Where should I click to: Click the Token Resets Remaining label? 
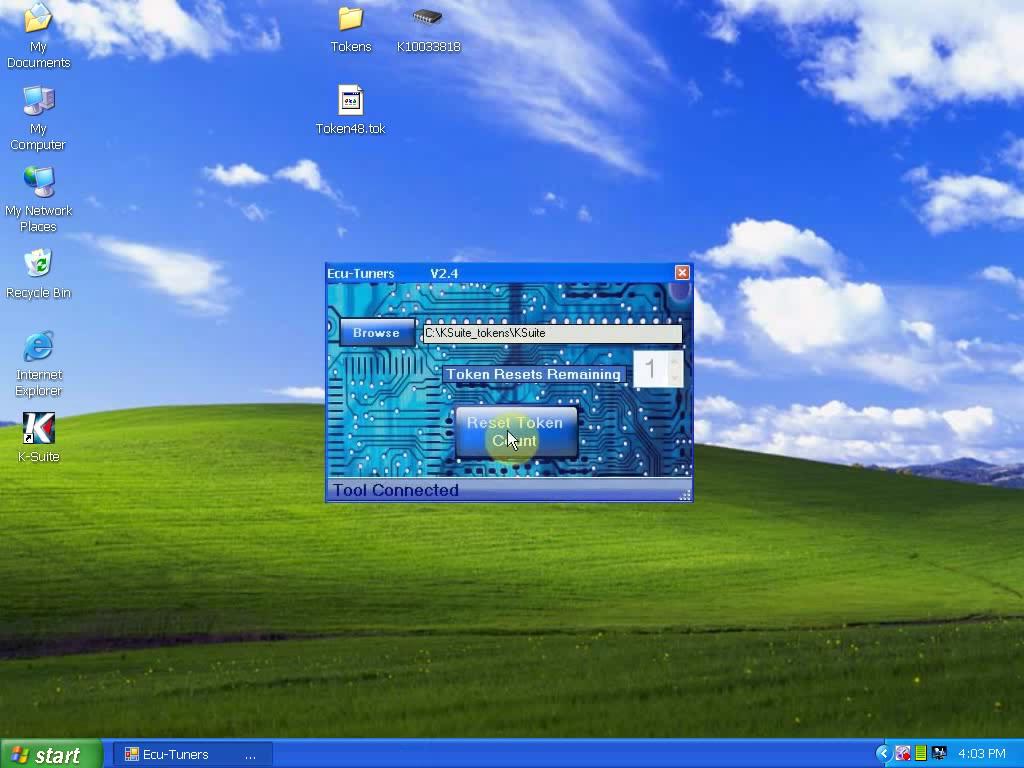pyautogui.click(x=533, y=374)
